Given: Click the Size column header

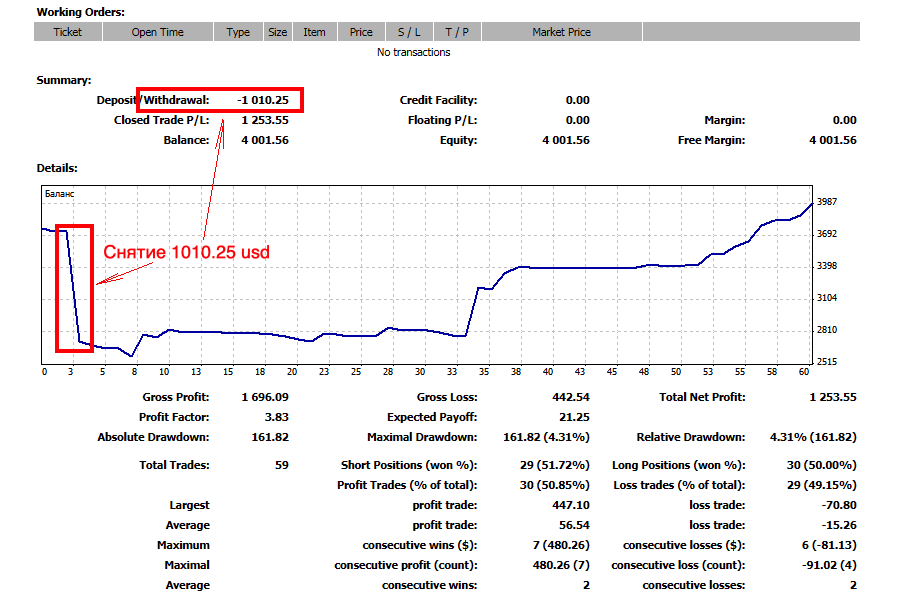Looking at the screenshot, I should point(277,32).
